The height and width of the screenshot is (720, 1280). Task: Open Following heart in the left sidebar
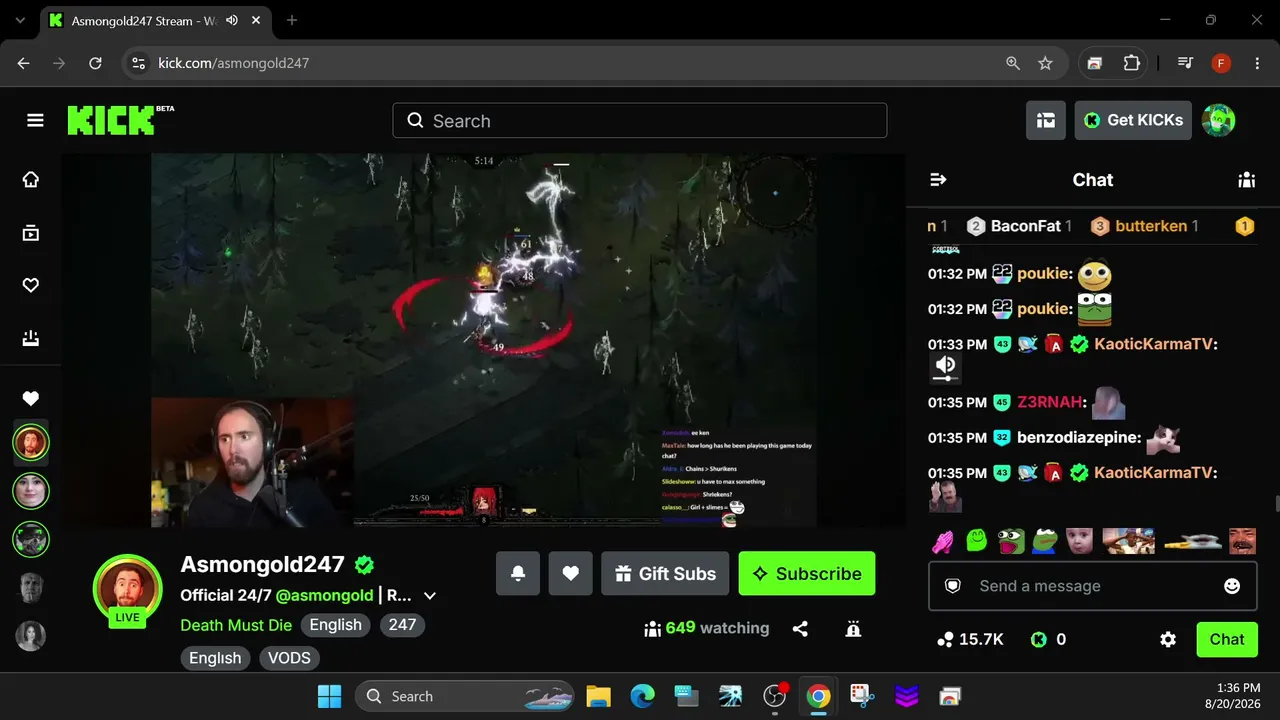[31, 286]
